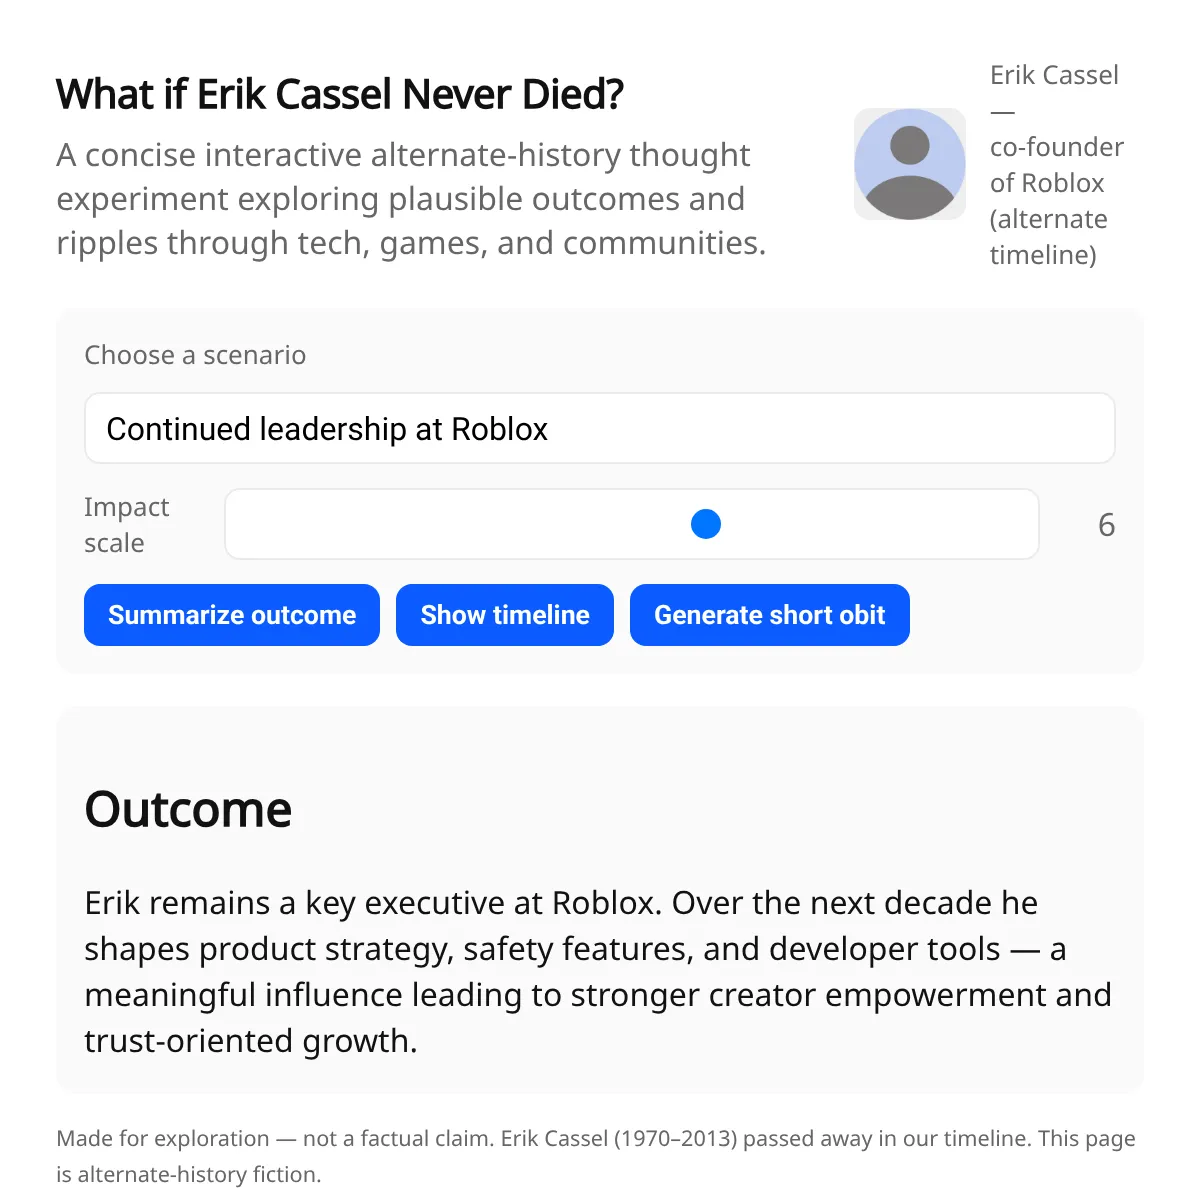Click the Erik Cassel avatar image

pyautogui.click(x=909, y=164)
